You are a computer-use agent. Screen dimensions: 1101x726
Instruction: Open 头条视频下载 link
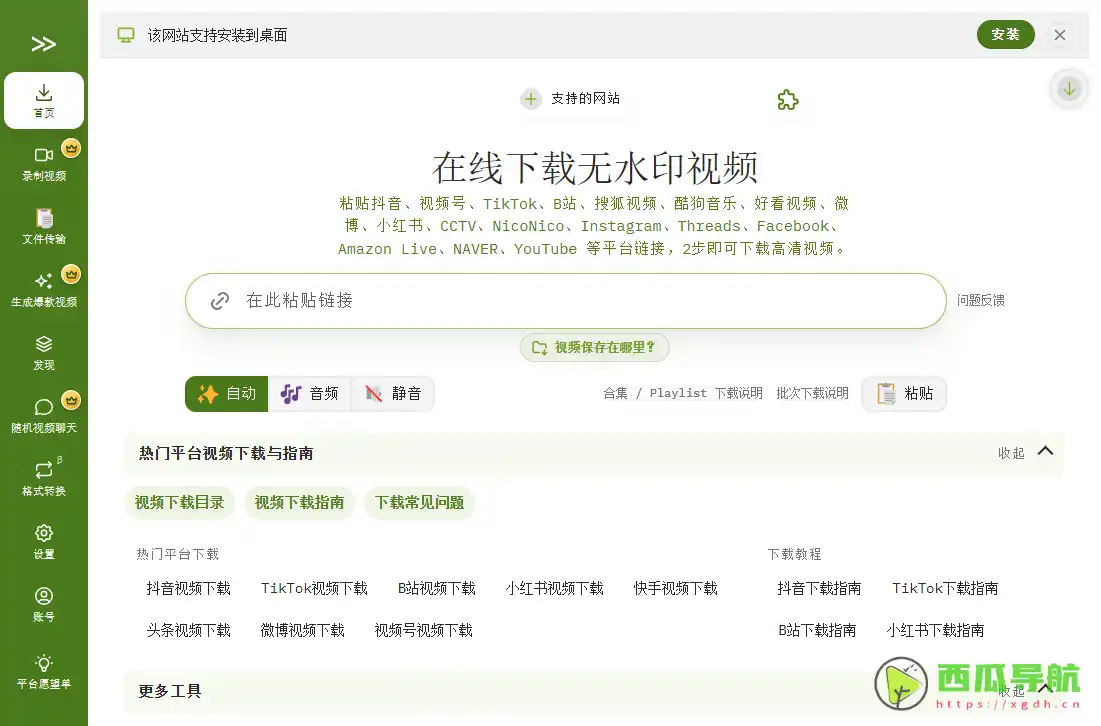point(188,631)
